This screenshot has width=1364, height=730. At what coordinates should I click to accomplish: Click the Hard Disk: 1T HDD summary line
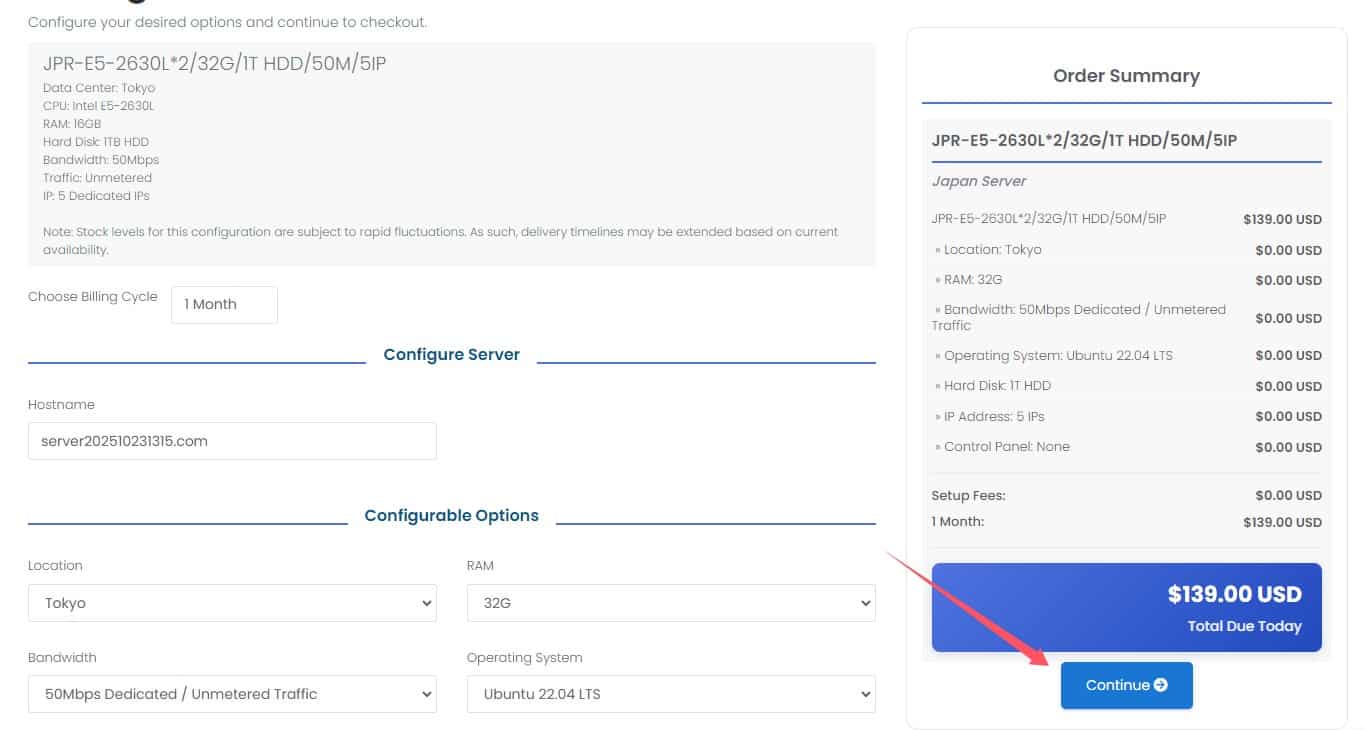997,386
